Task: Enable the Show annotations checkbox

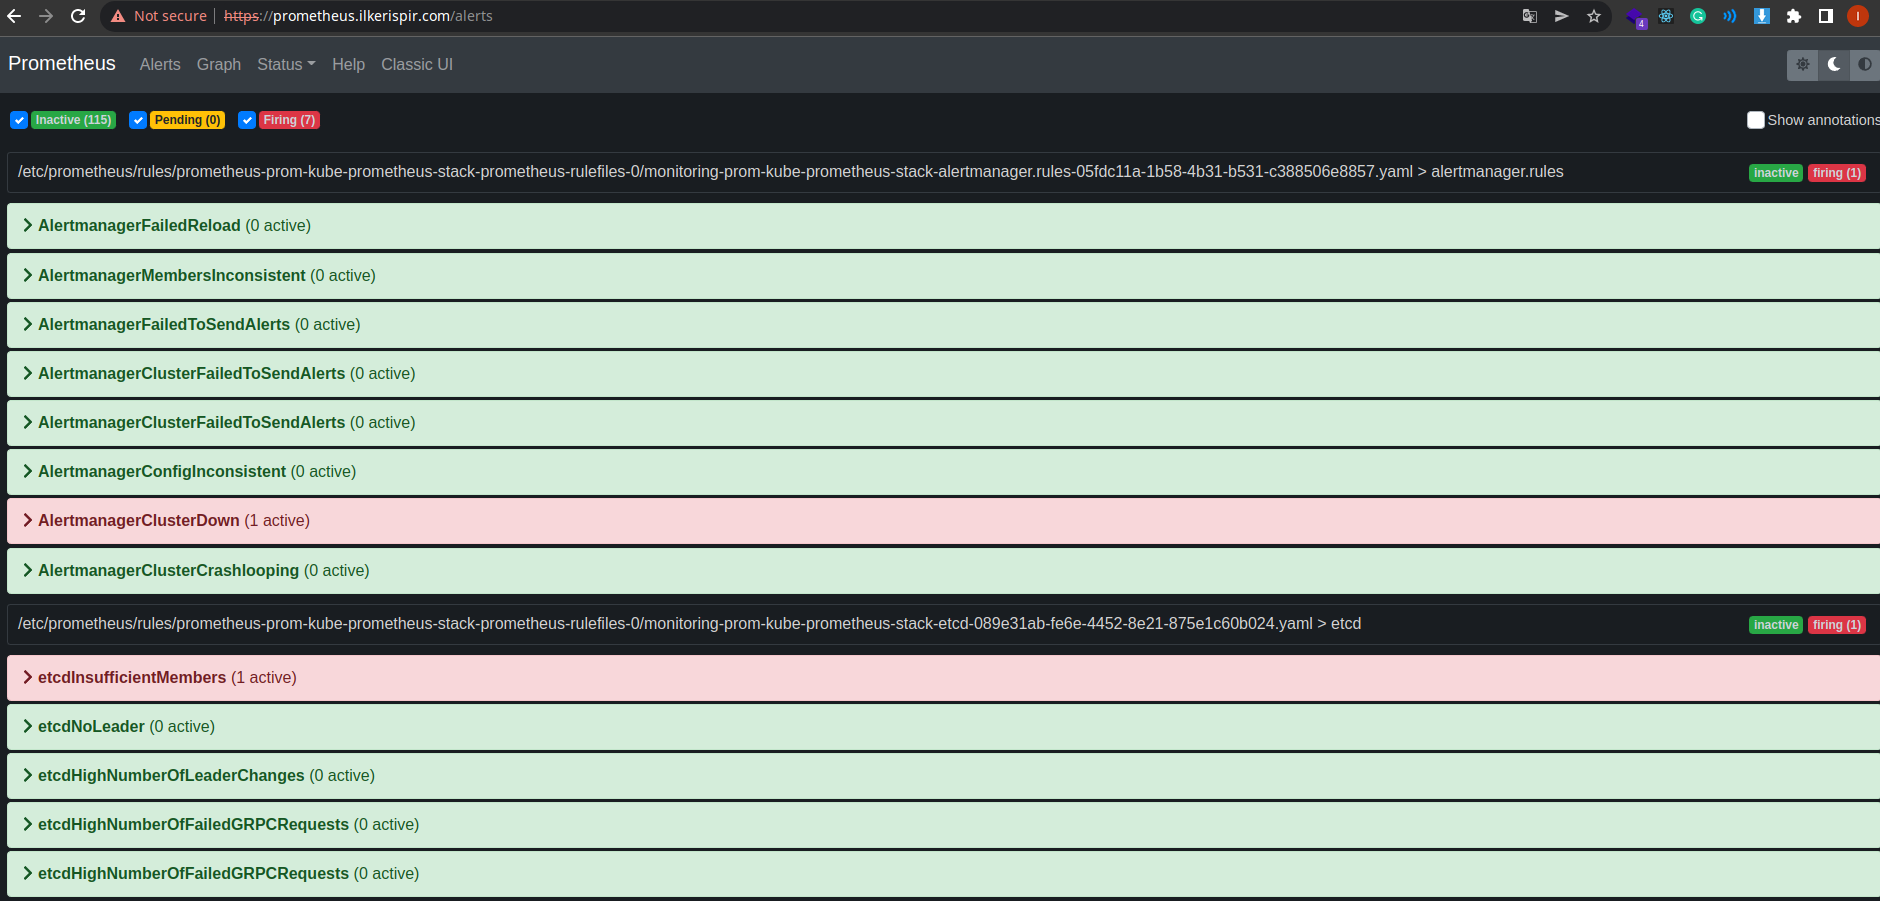Action: pyautogui.click(x=1756, y=120)
